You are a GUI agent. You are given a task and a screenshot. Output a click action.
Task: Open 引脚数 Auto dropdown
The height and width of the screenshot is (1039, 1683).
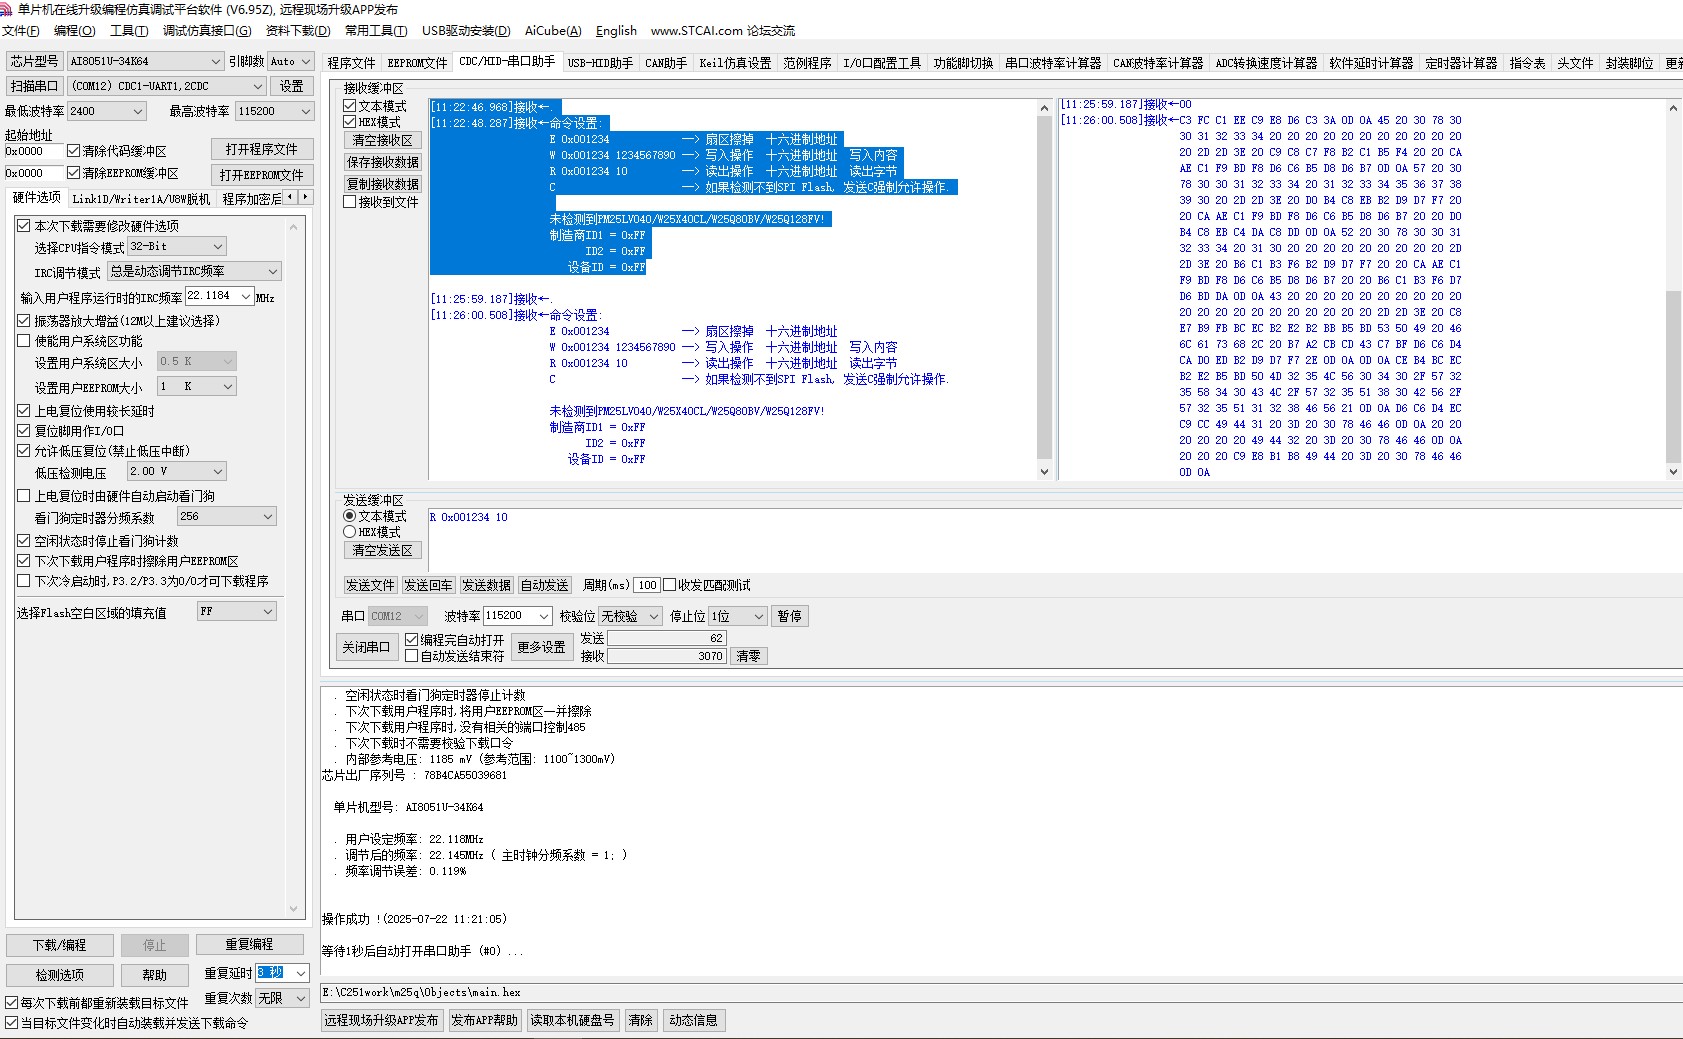tap(291, 61)
